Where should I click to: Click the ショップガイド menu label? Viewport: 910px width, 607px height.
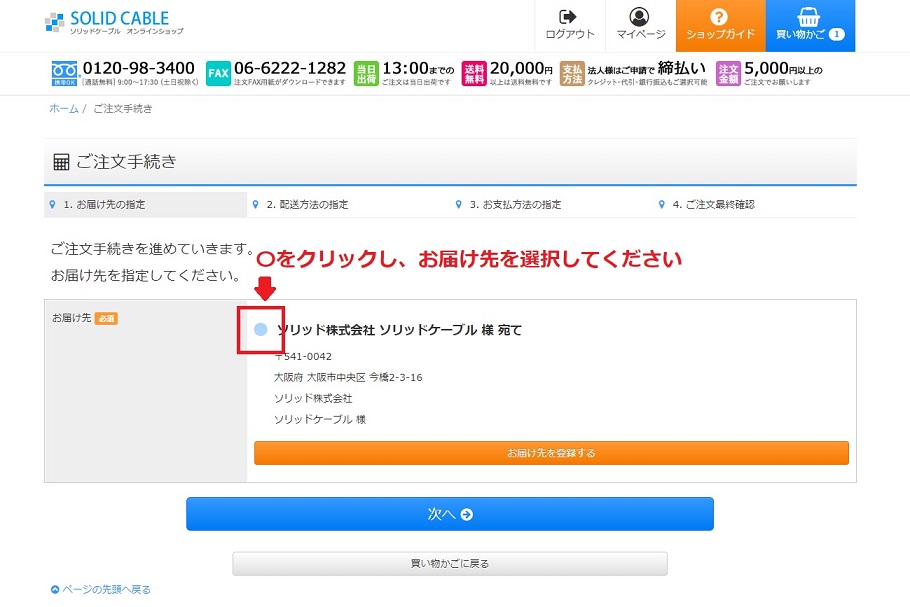[720, 34]
